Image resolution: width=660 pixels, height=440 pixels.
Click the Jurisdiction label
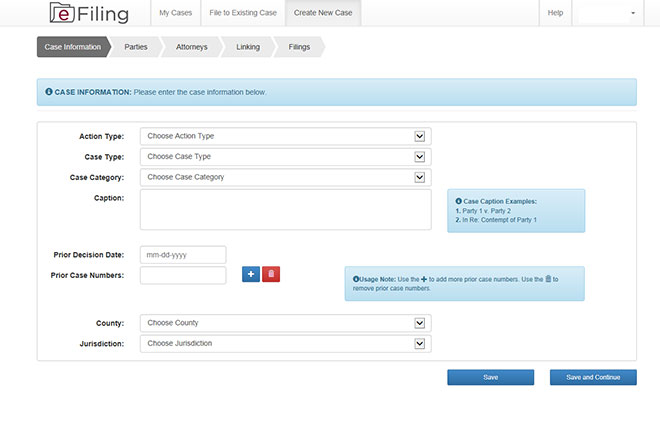[101, 344]
